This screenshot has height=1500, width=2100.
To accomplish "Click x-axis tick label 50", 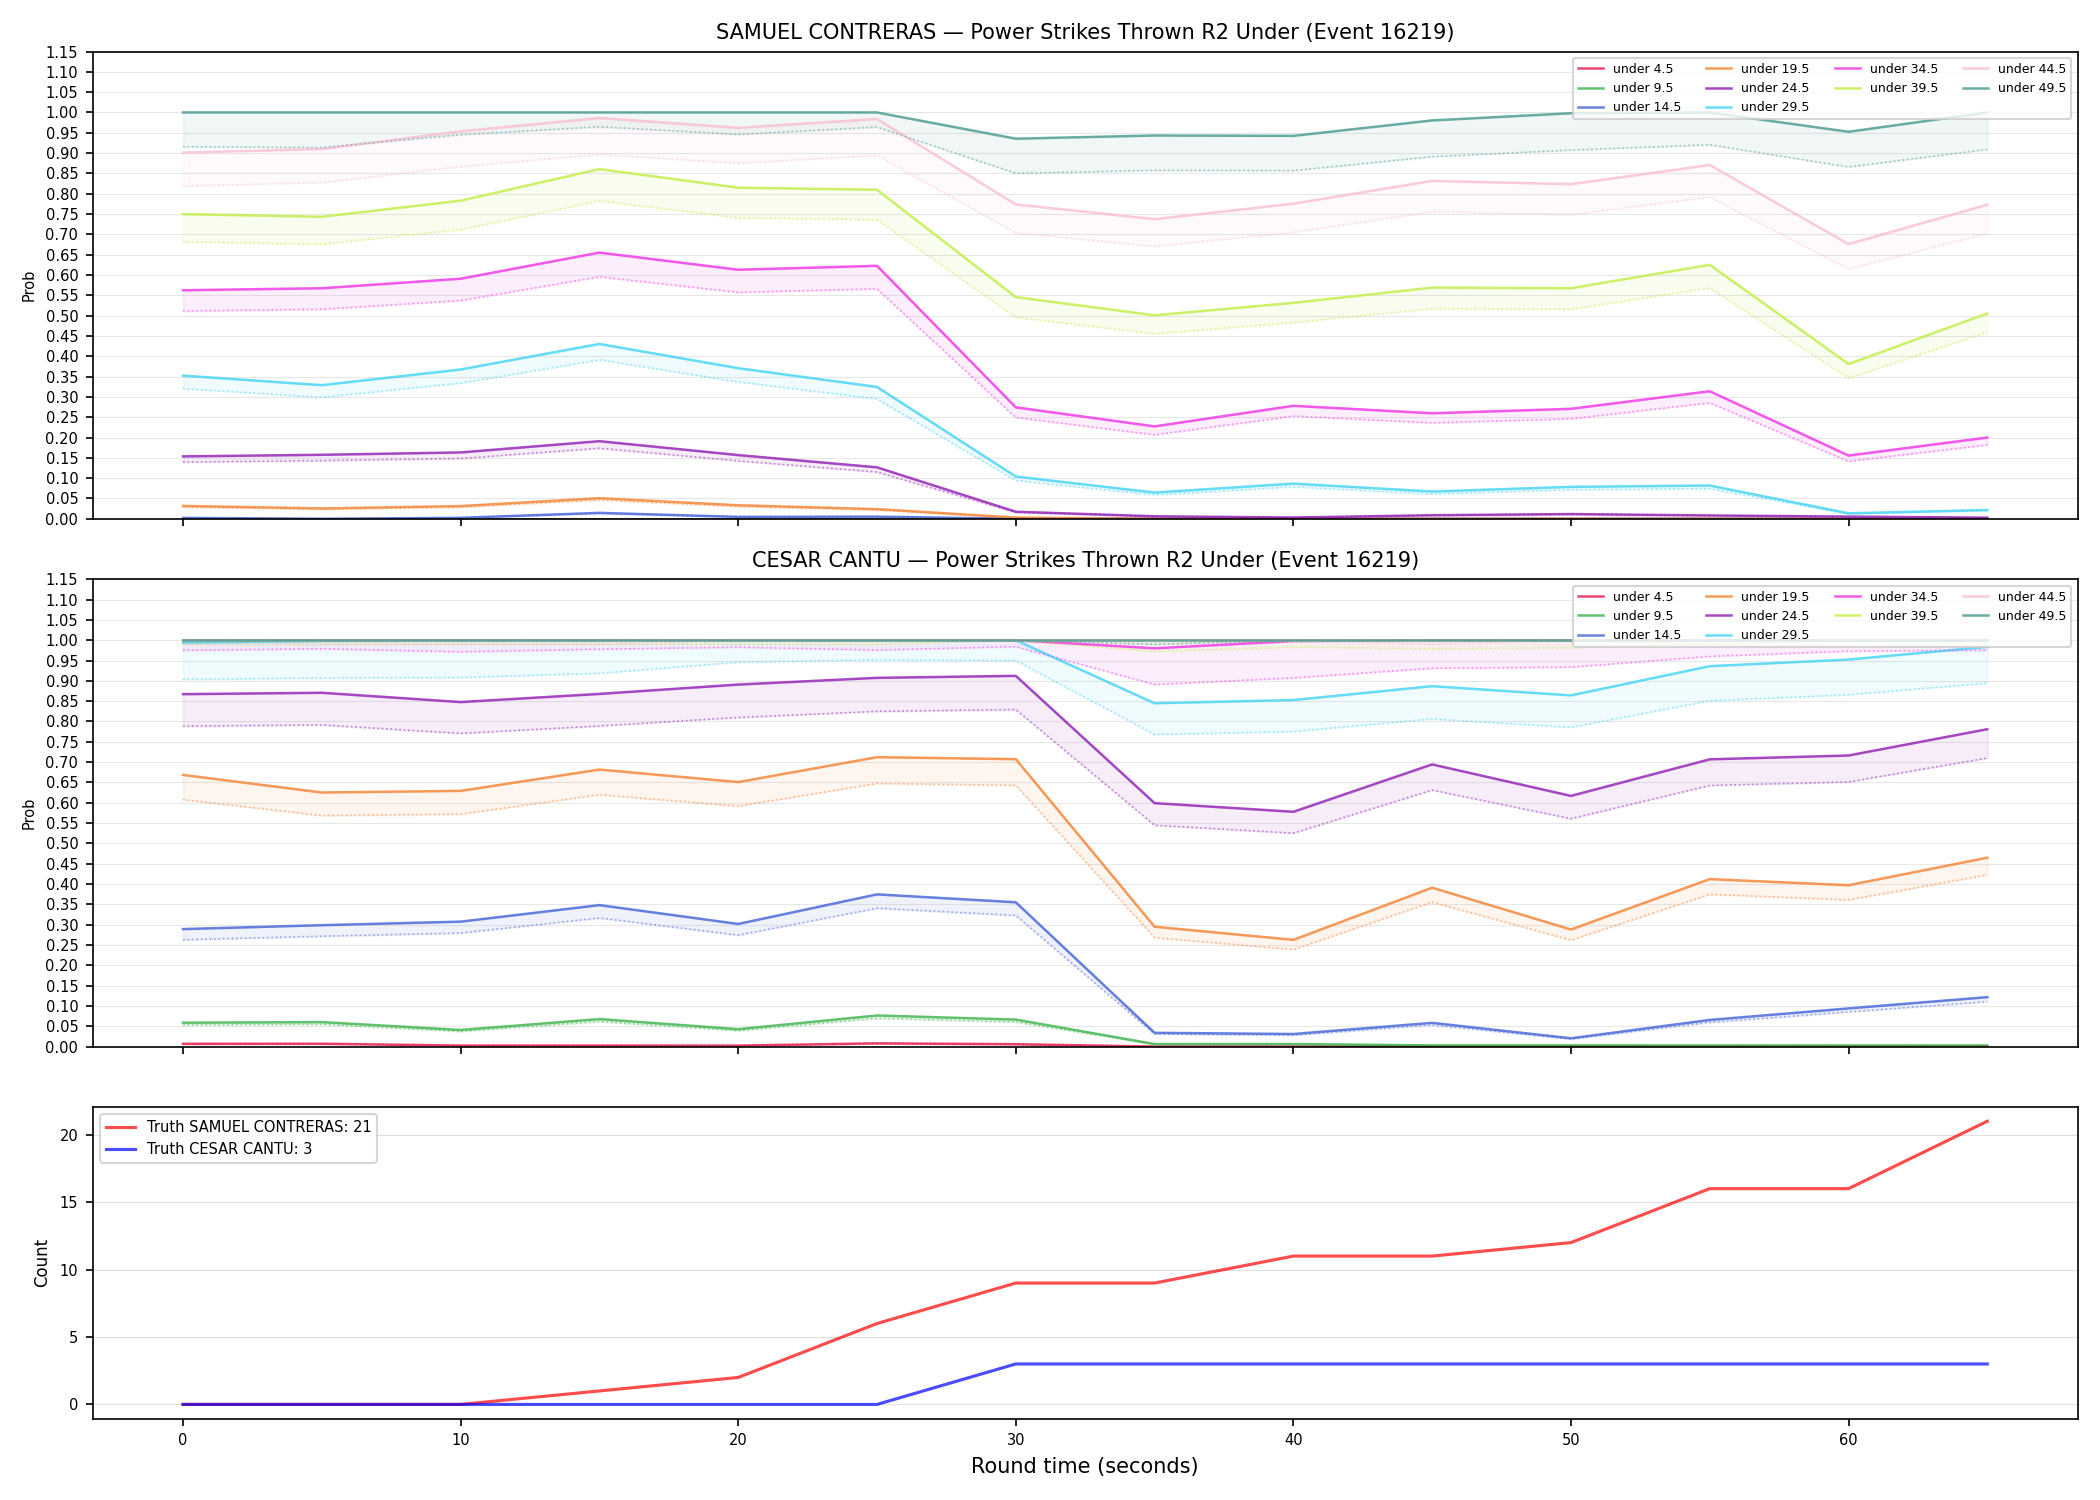I will coord(1570,1440).
